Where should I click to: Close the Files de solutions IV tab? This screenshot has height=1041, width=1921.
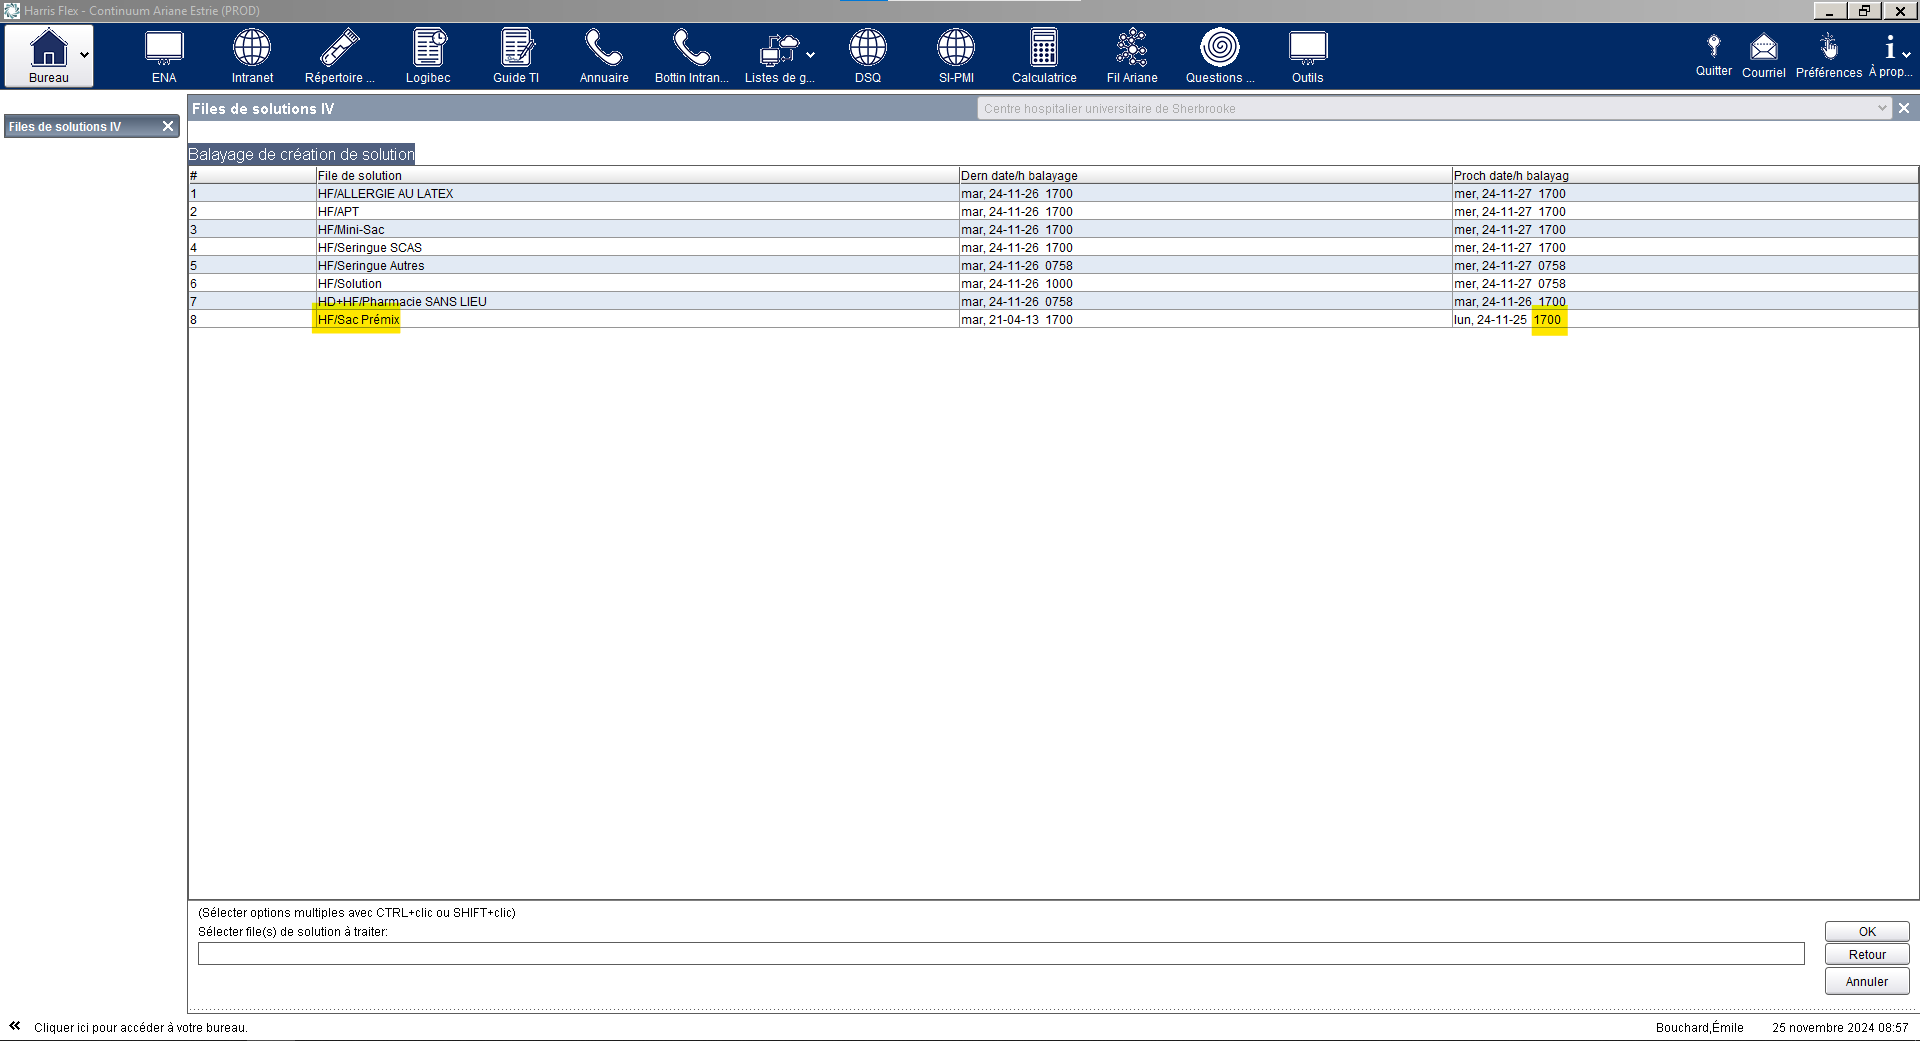[168, 126]
